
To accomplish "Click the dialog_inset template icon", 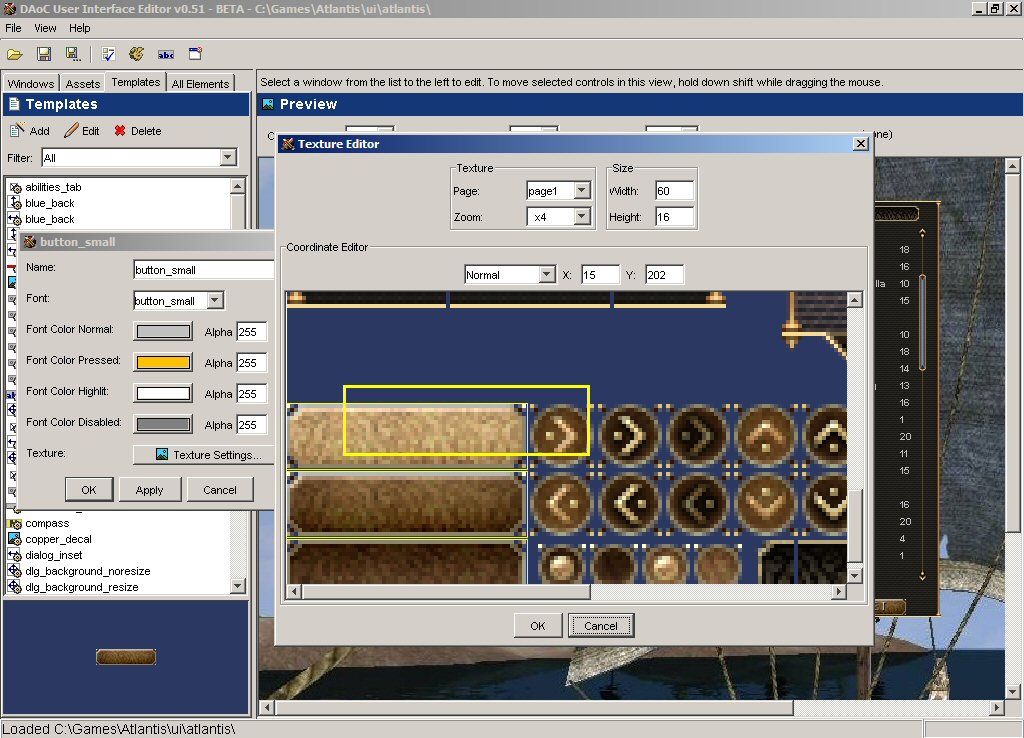I will [x=14, y=555].
